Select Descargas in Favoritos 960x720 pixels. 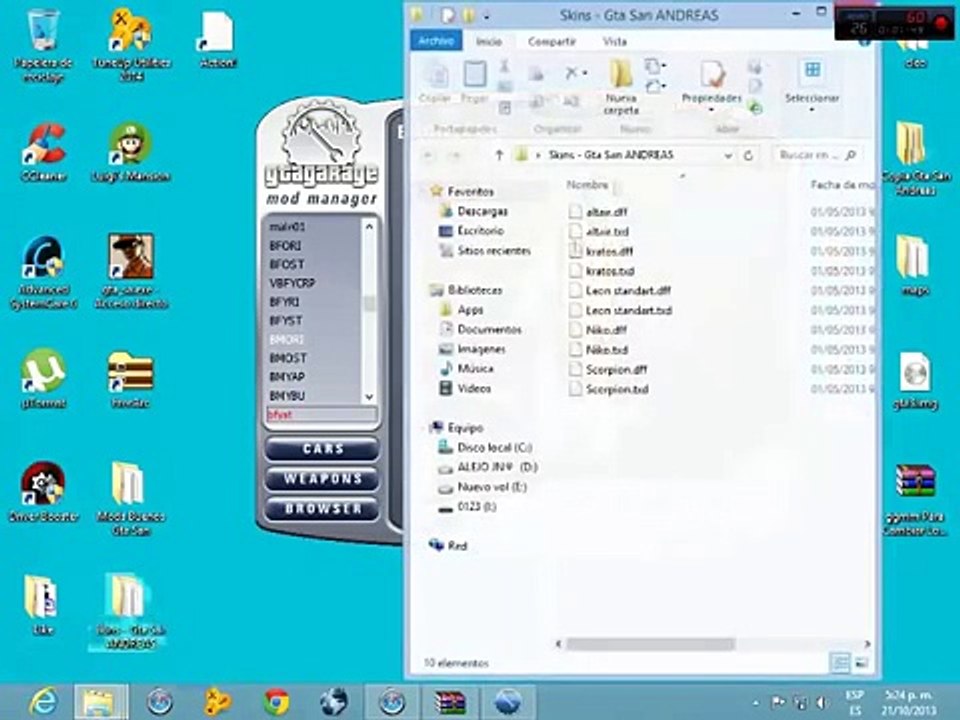[482, 211]
